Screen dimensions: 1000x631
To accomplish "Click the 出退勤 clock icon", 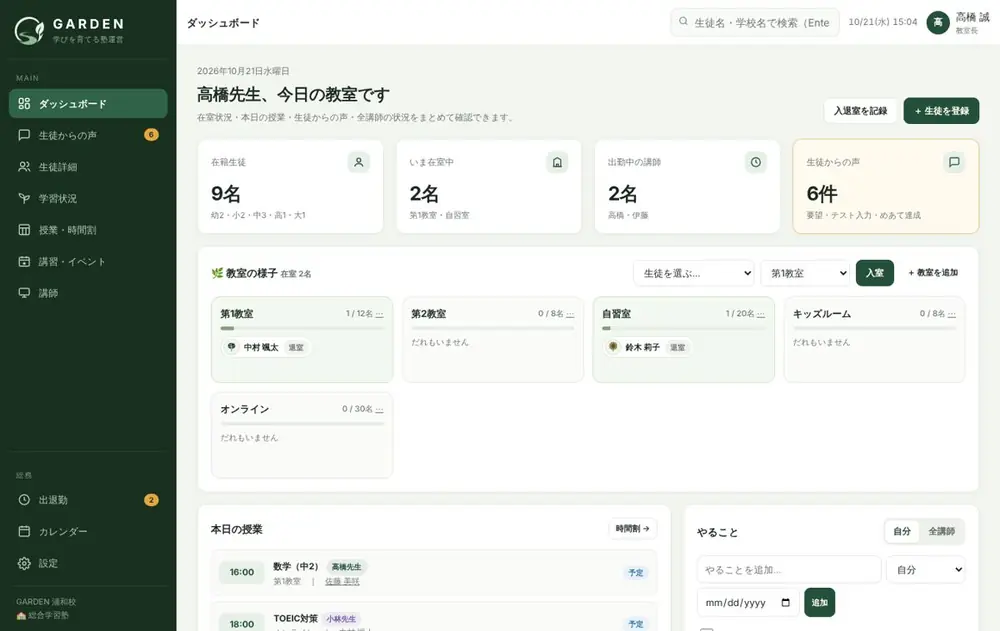I will [x=24, y=500].
